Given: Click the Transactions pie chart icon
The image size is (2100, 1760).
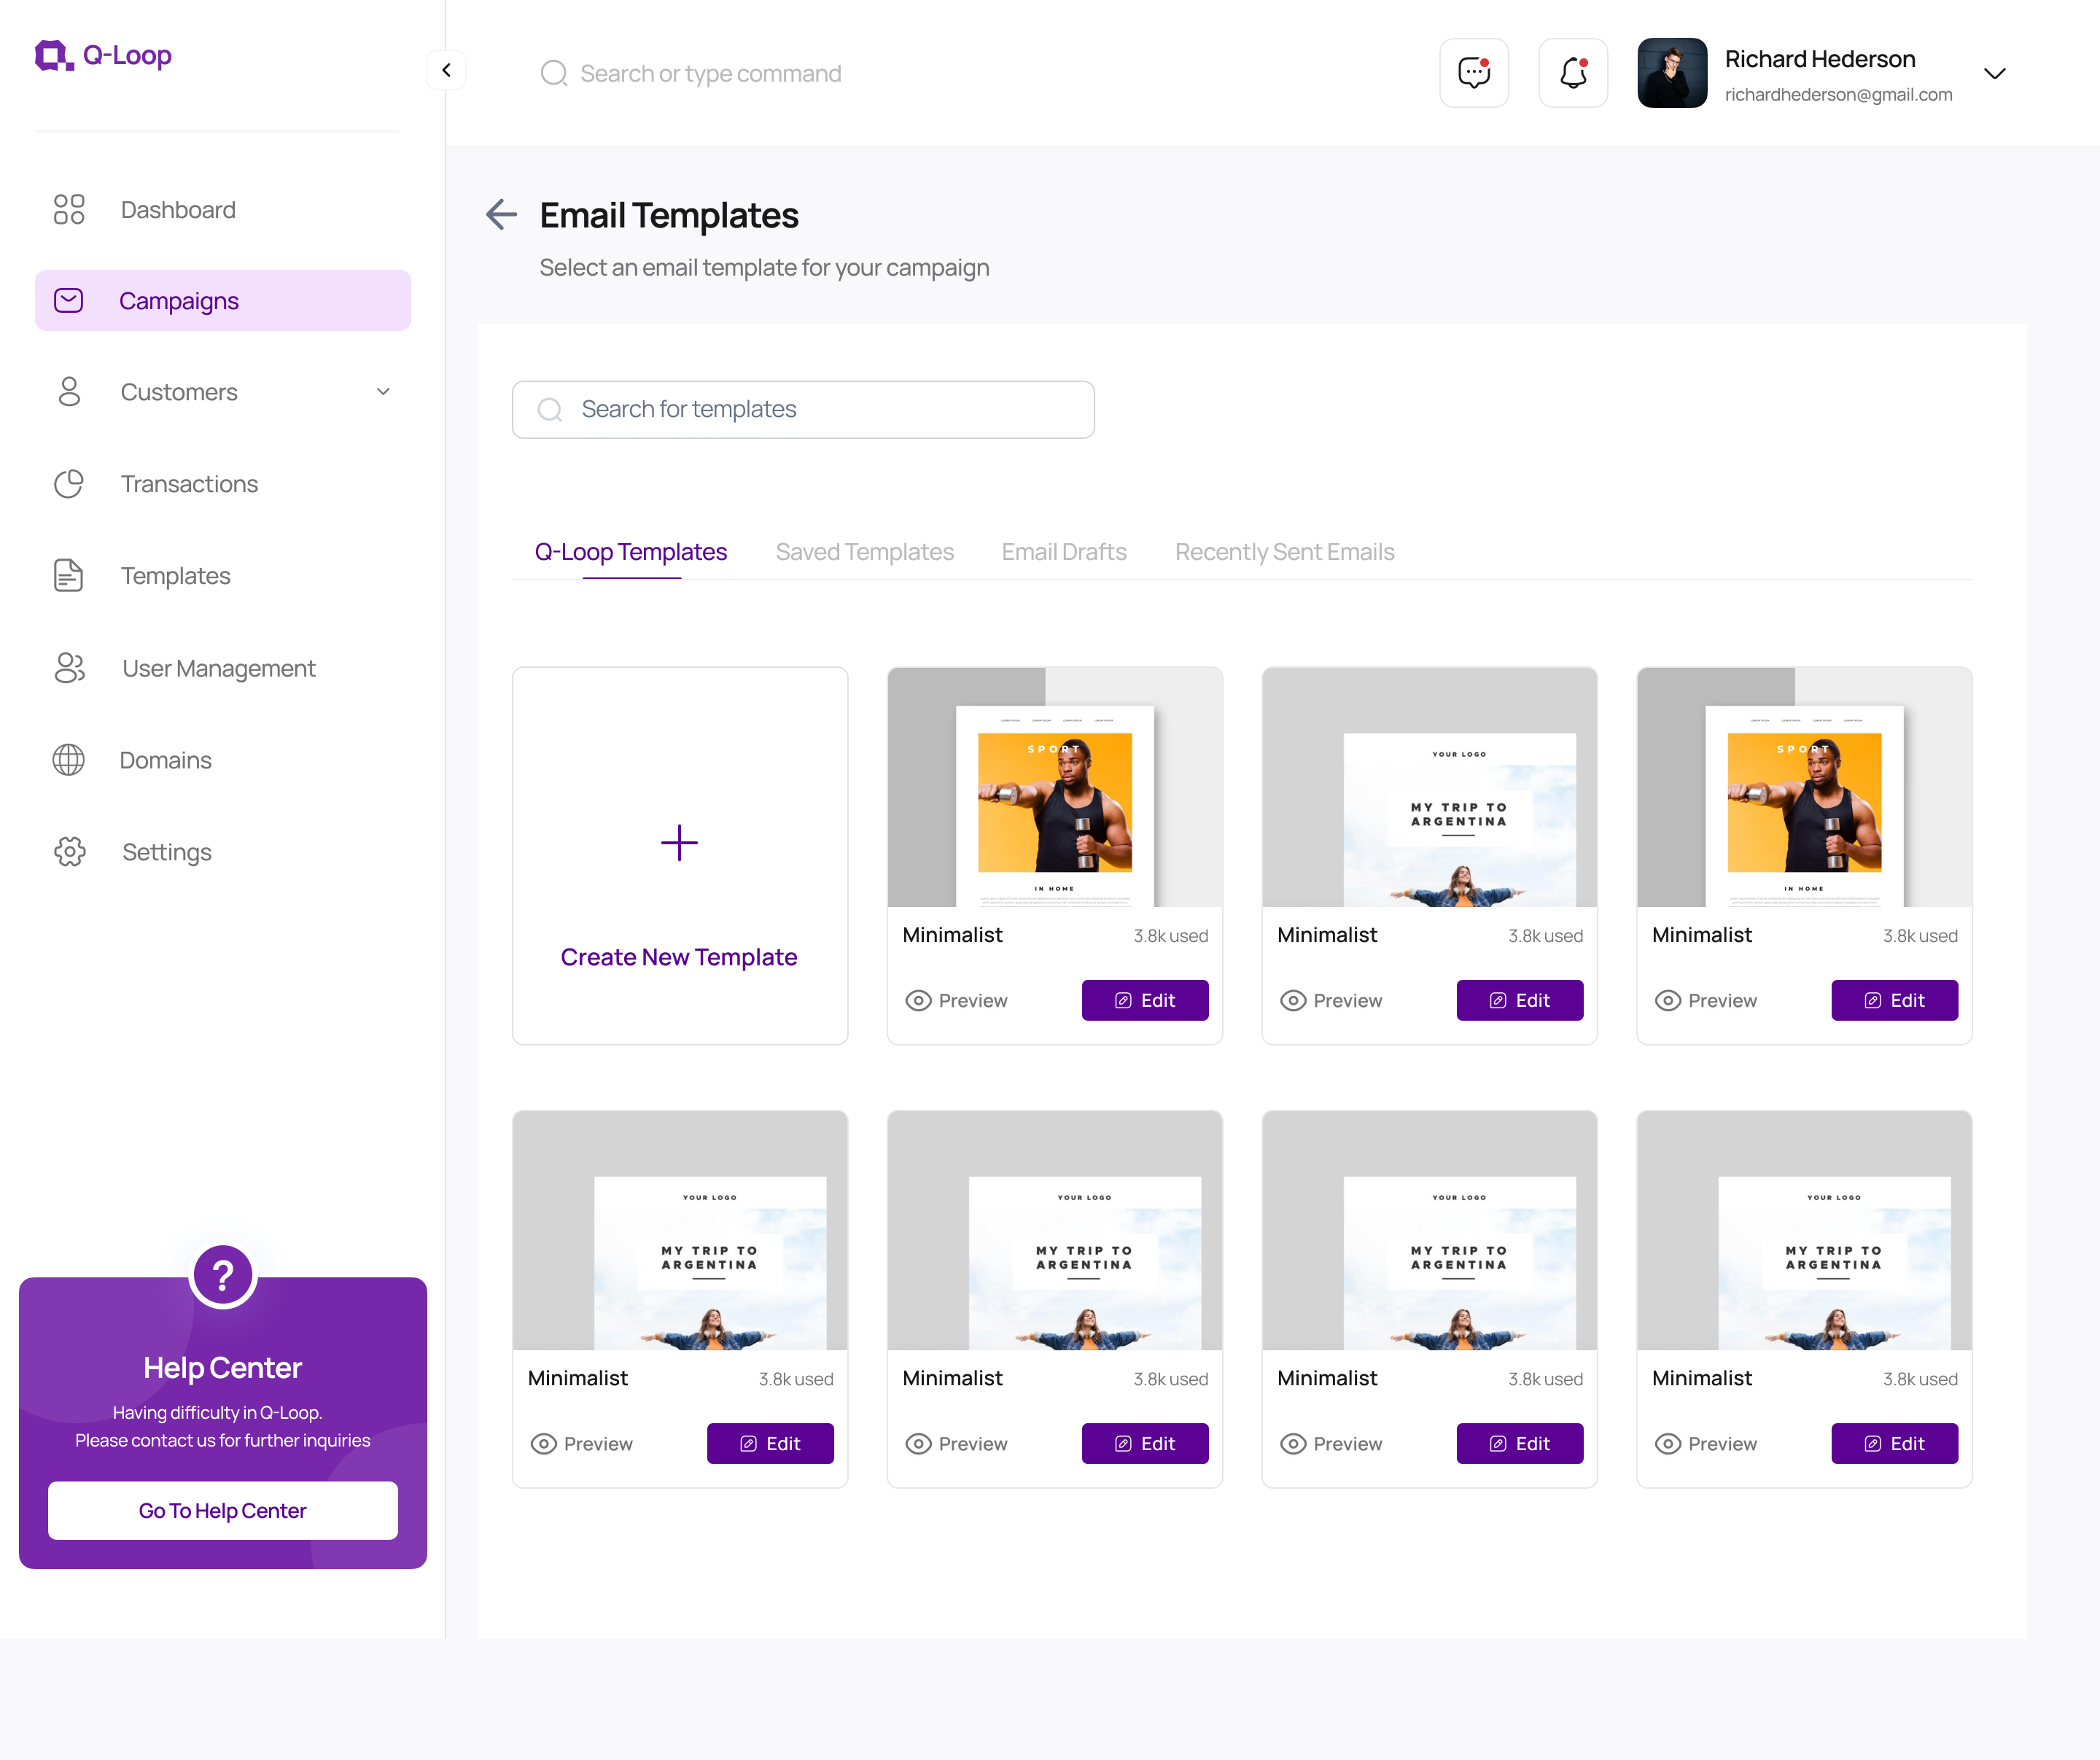Looking at the screenshot, I should (69, 483).
